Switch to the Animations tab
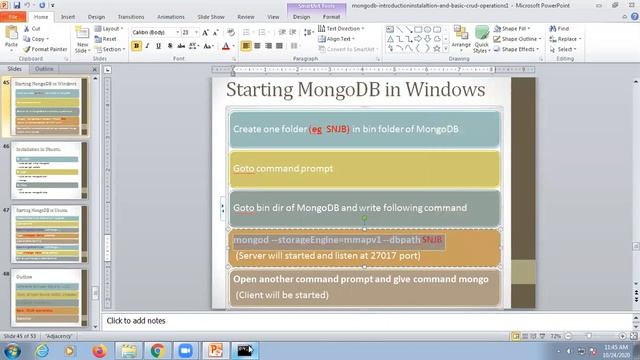Image resolution: width=640 pixels, height=360 pixels. coord(171,17)
